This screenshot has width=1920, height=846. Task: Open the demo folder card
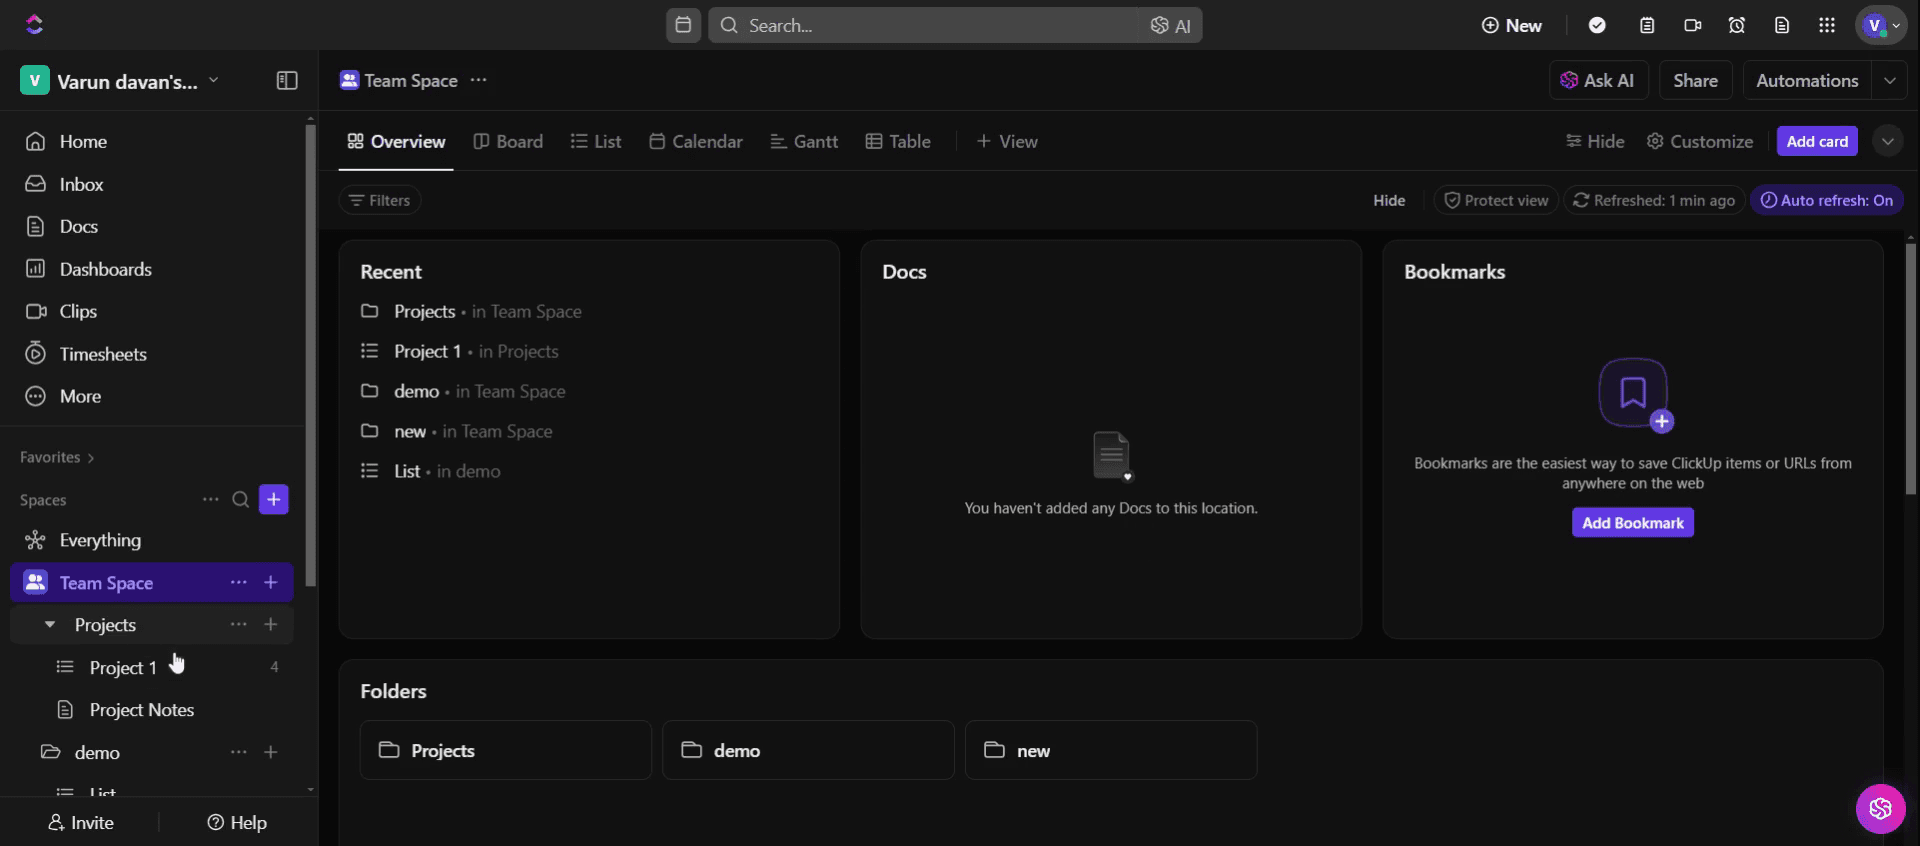[x=808, y=750]
